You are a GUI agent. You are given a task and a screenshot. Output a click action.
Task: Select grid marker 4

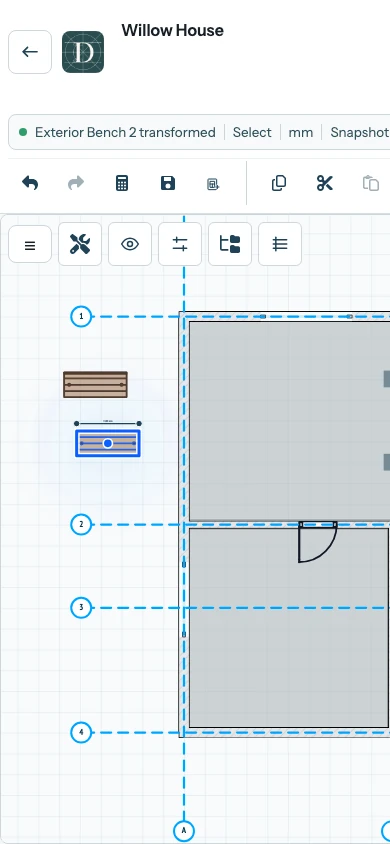81,733
